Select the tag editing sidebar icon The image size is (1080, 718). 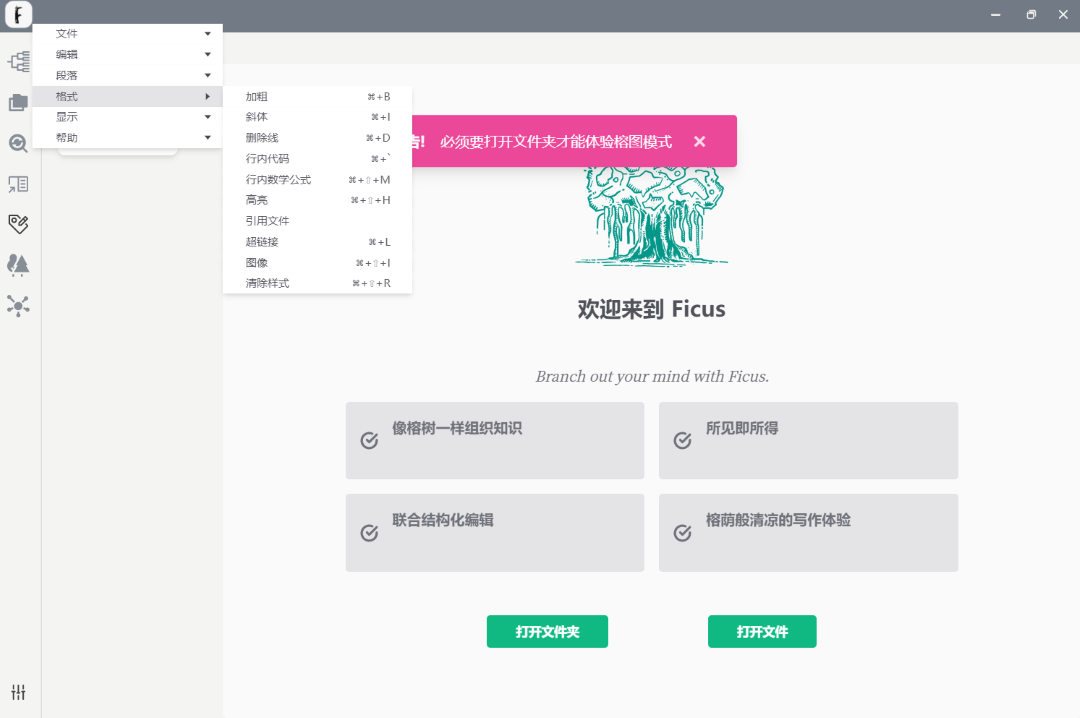point(18,224)
